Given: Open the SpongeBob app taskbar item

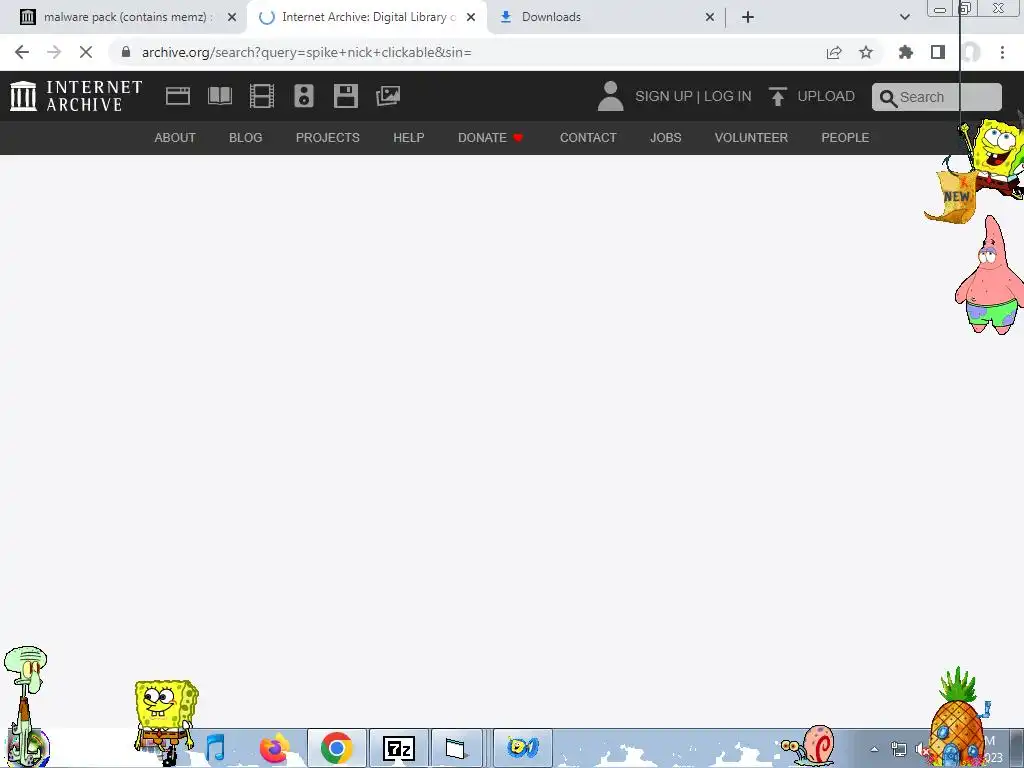Looking at the screenshot, I should tap(522, 748).
